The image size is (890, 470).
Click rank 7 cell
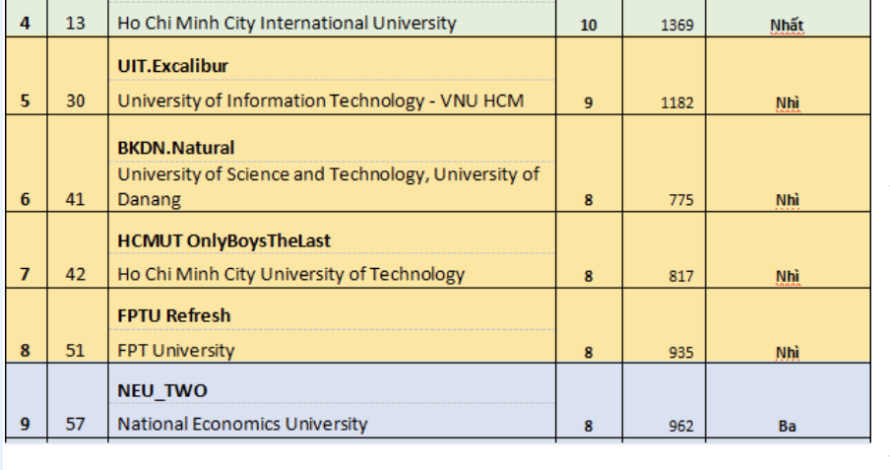click(x=25, y=274)
